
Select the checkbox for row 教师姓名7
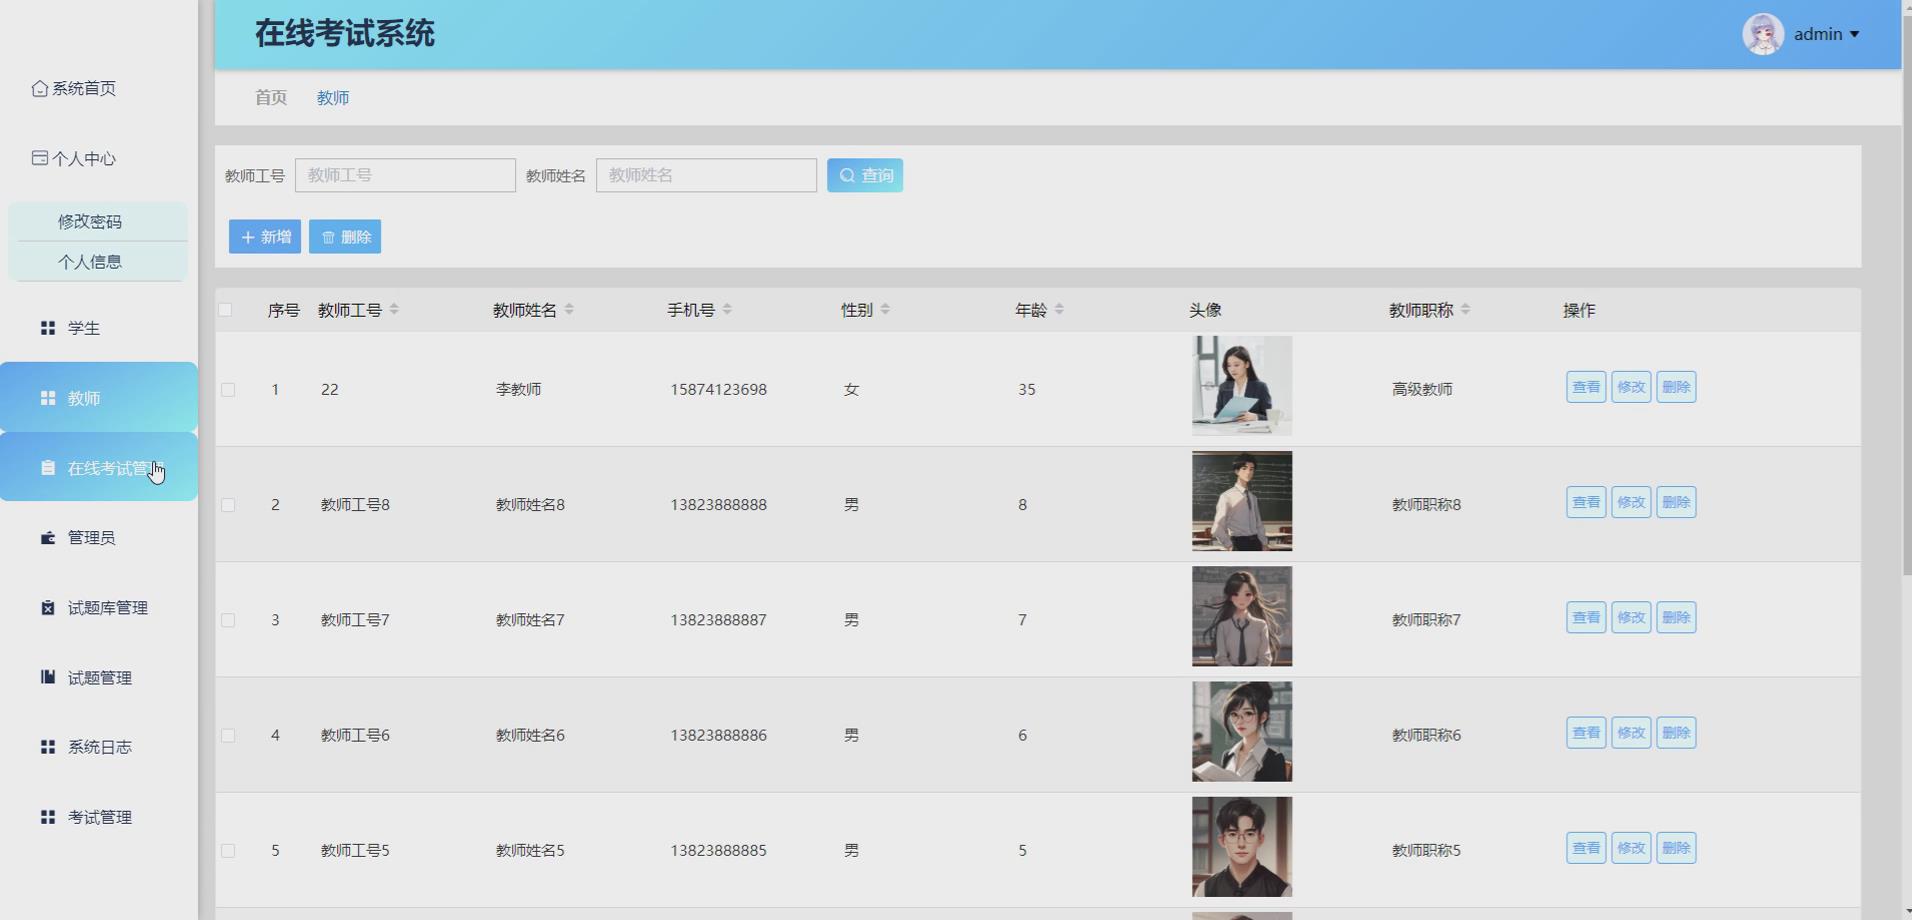point(228,620)
